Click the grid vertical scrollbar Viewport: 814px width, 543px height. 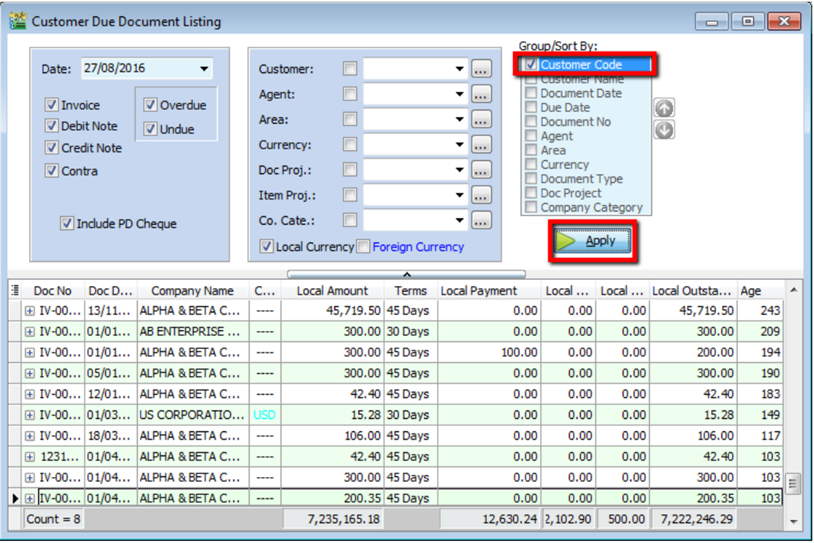click(793, 400)
